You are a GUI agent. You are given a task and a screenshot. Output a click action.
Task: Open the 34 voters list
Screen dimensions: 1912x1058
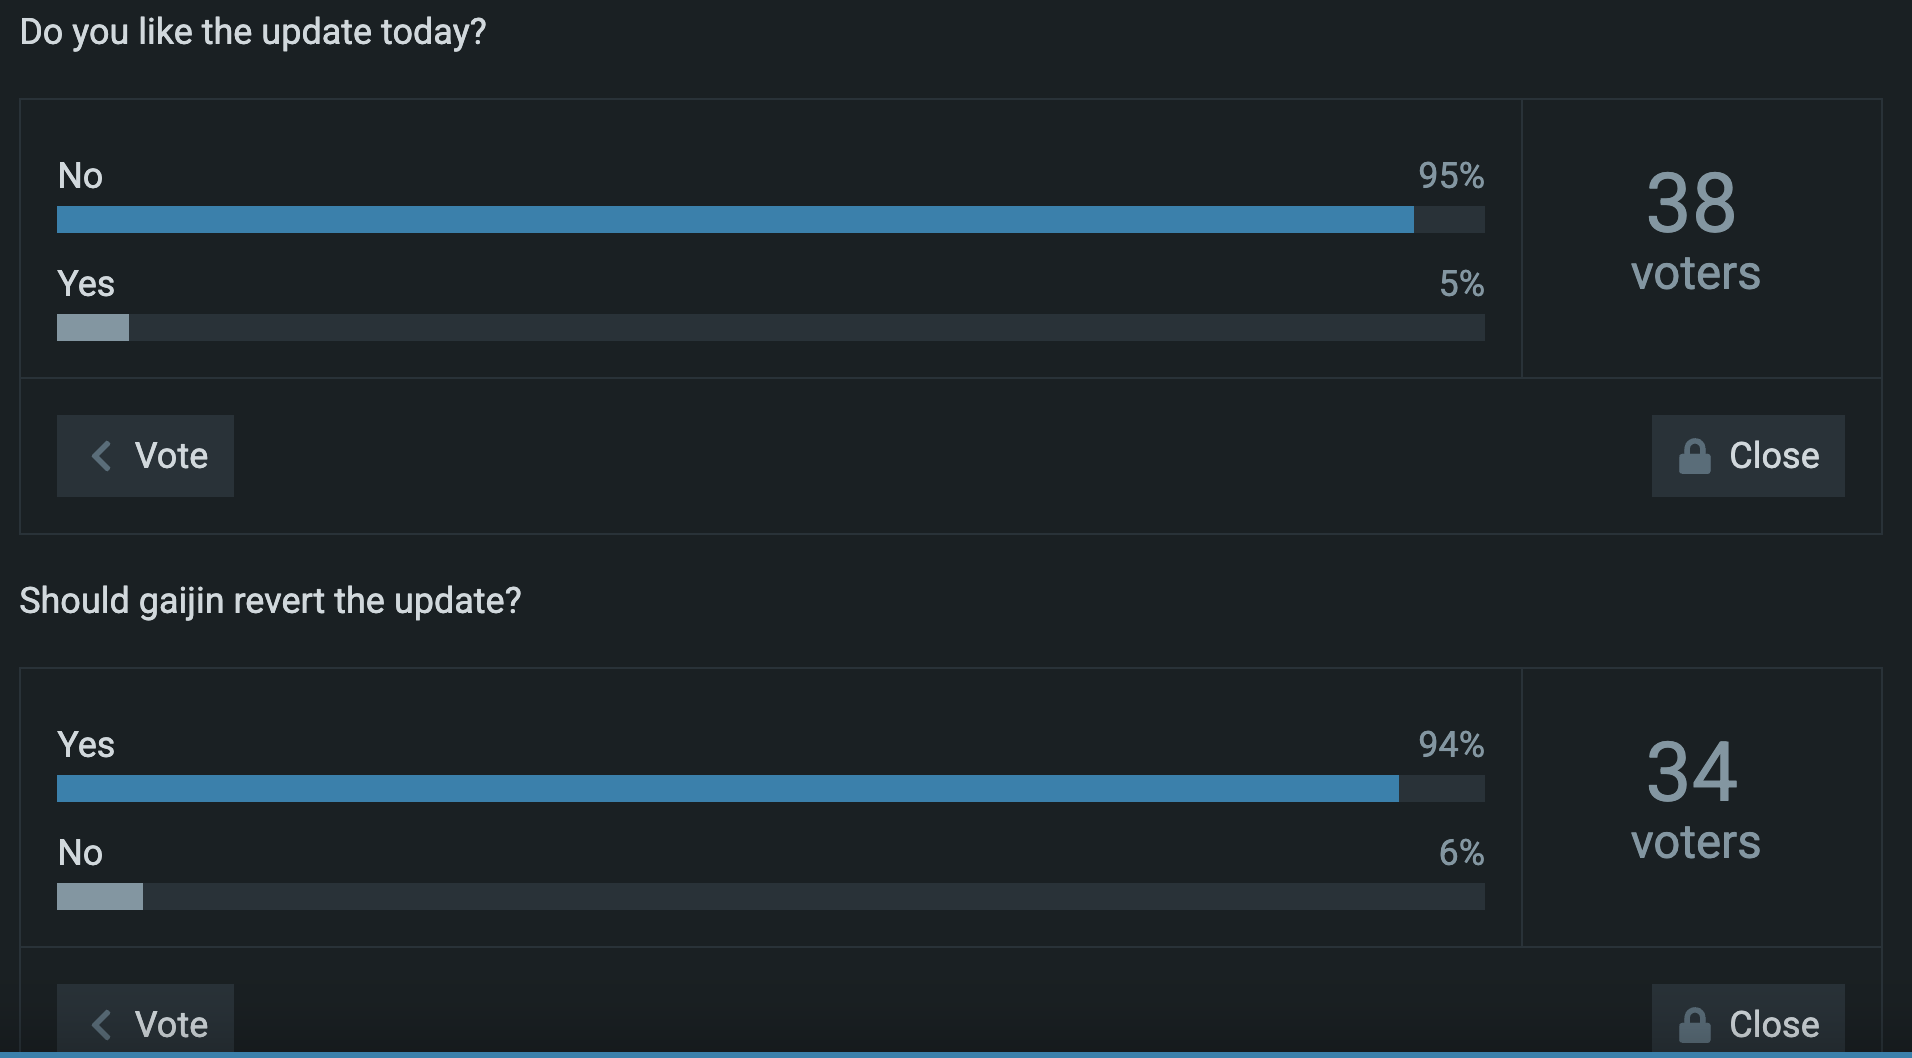click(x=1695, y=800)
